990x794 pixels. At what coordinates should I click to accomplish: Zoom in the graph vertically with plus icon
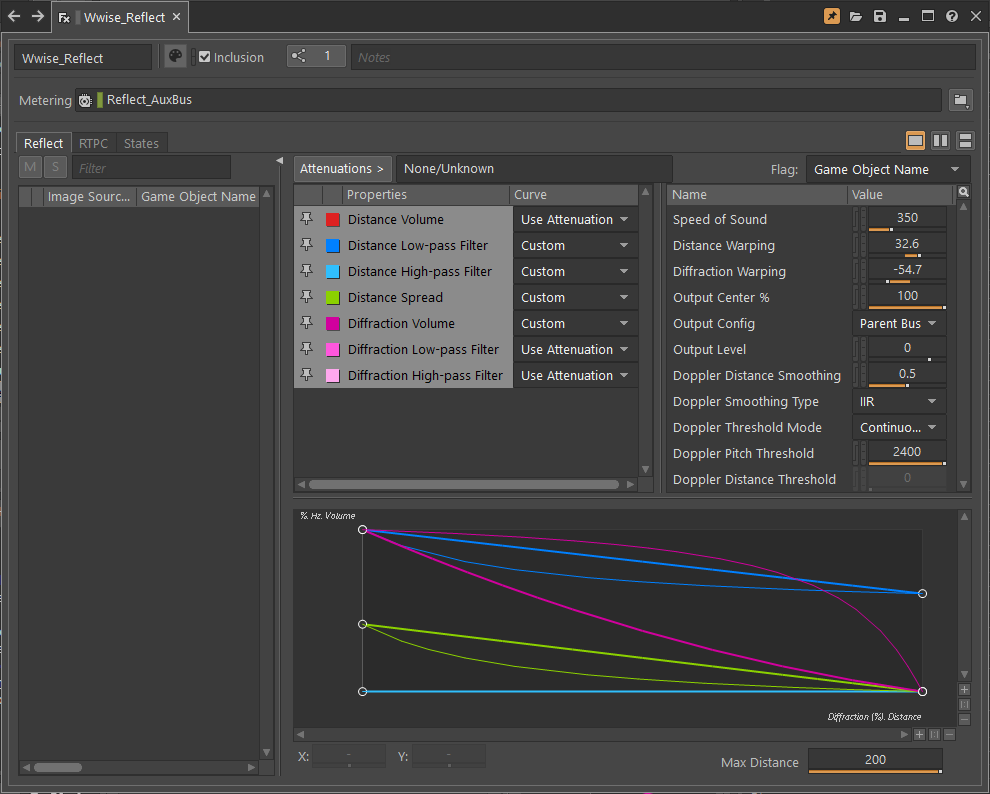[964, 690]
